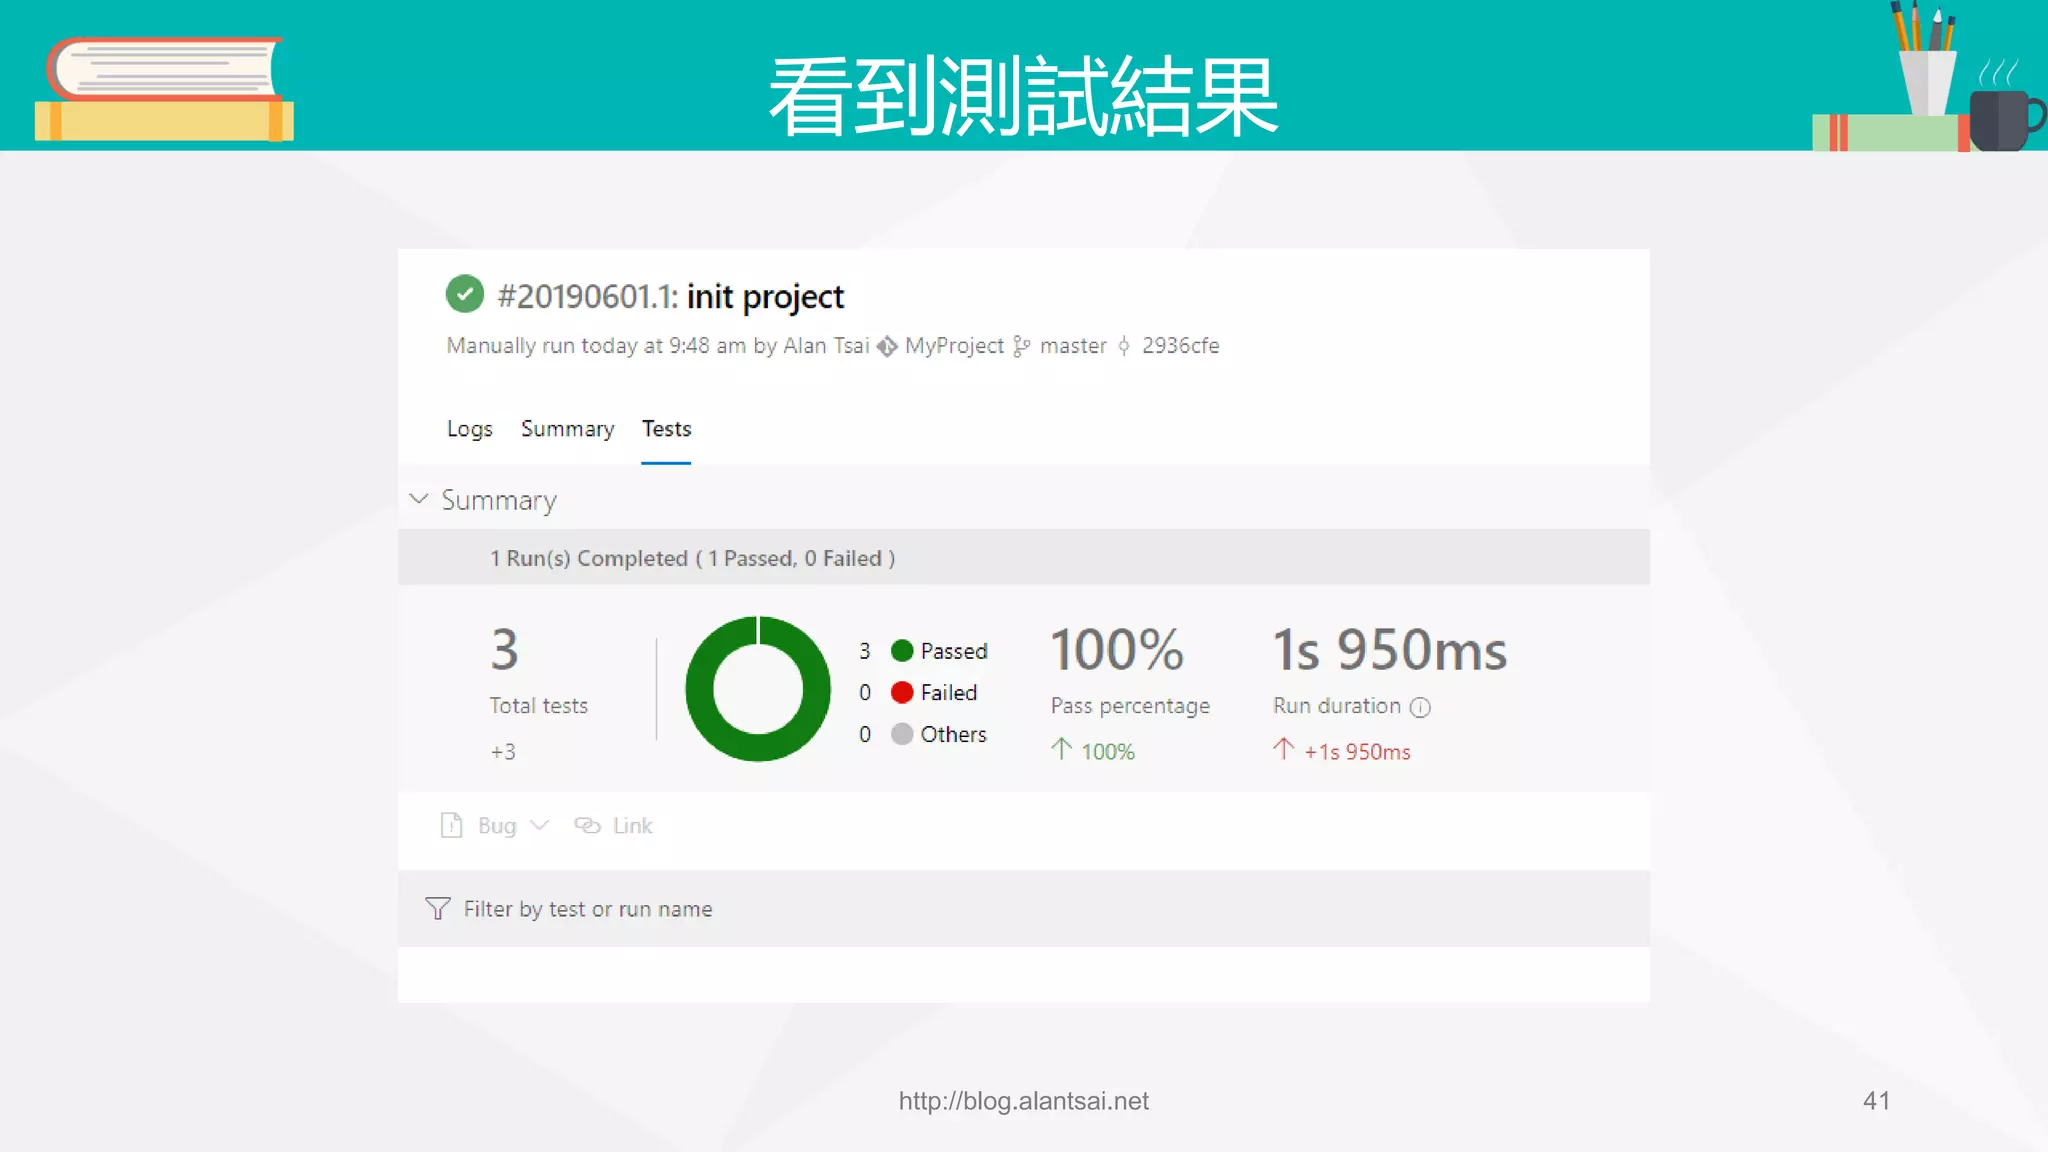This screenshot has width=2048, height=1152.
Task: Open the master branch link
Action: [x=1073, y=346]
